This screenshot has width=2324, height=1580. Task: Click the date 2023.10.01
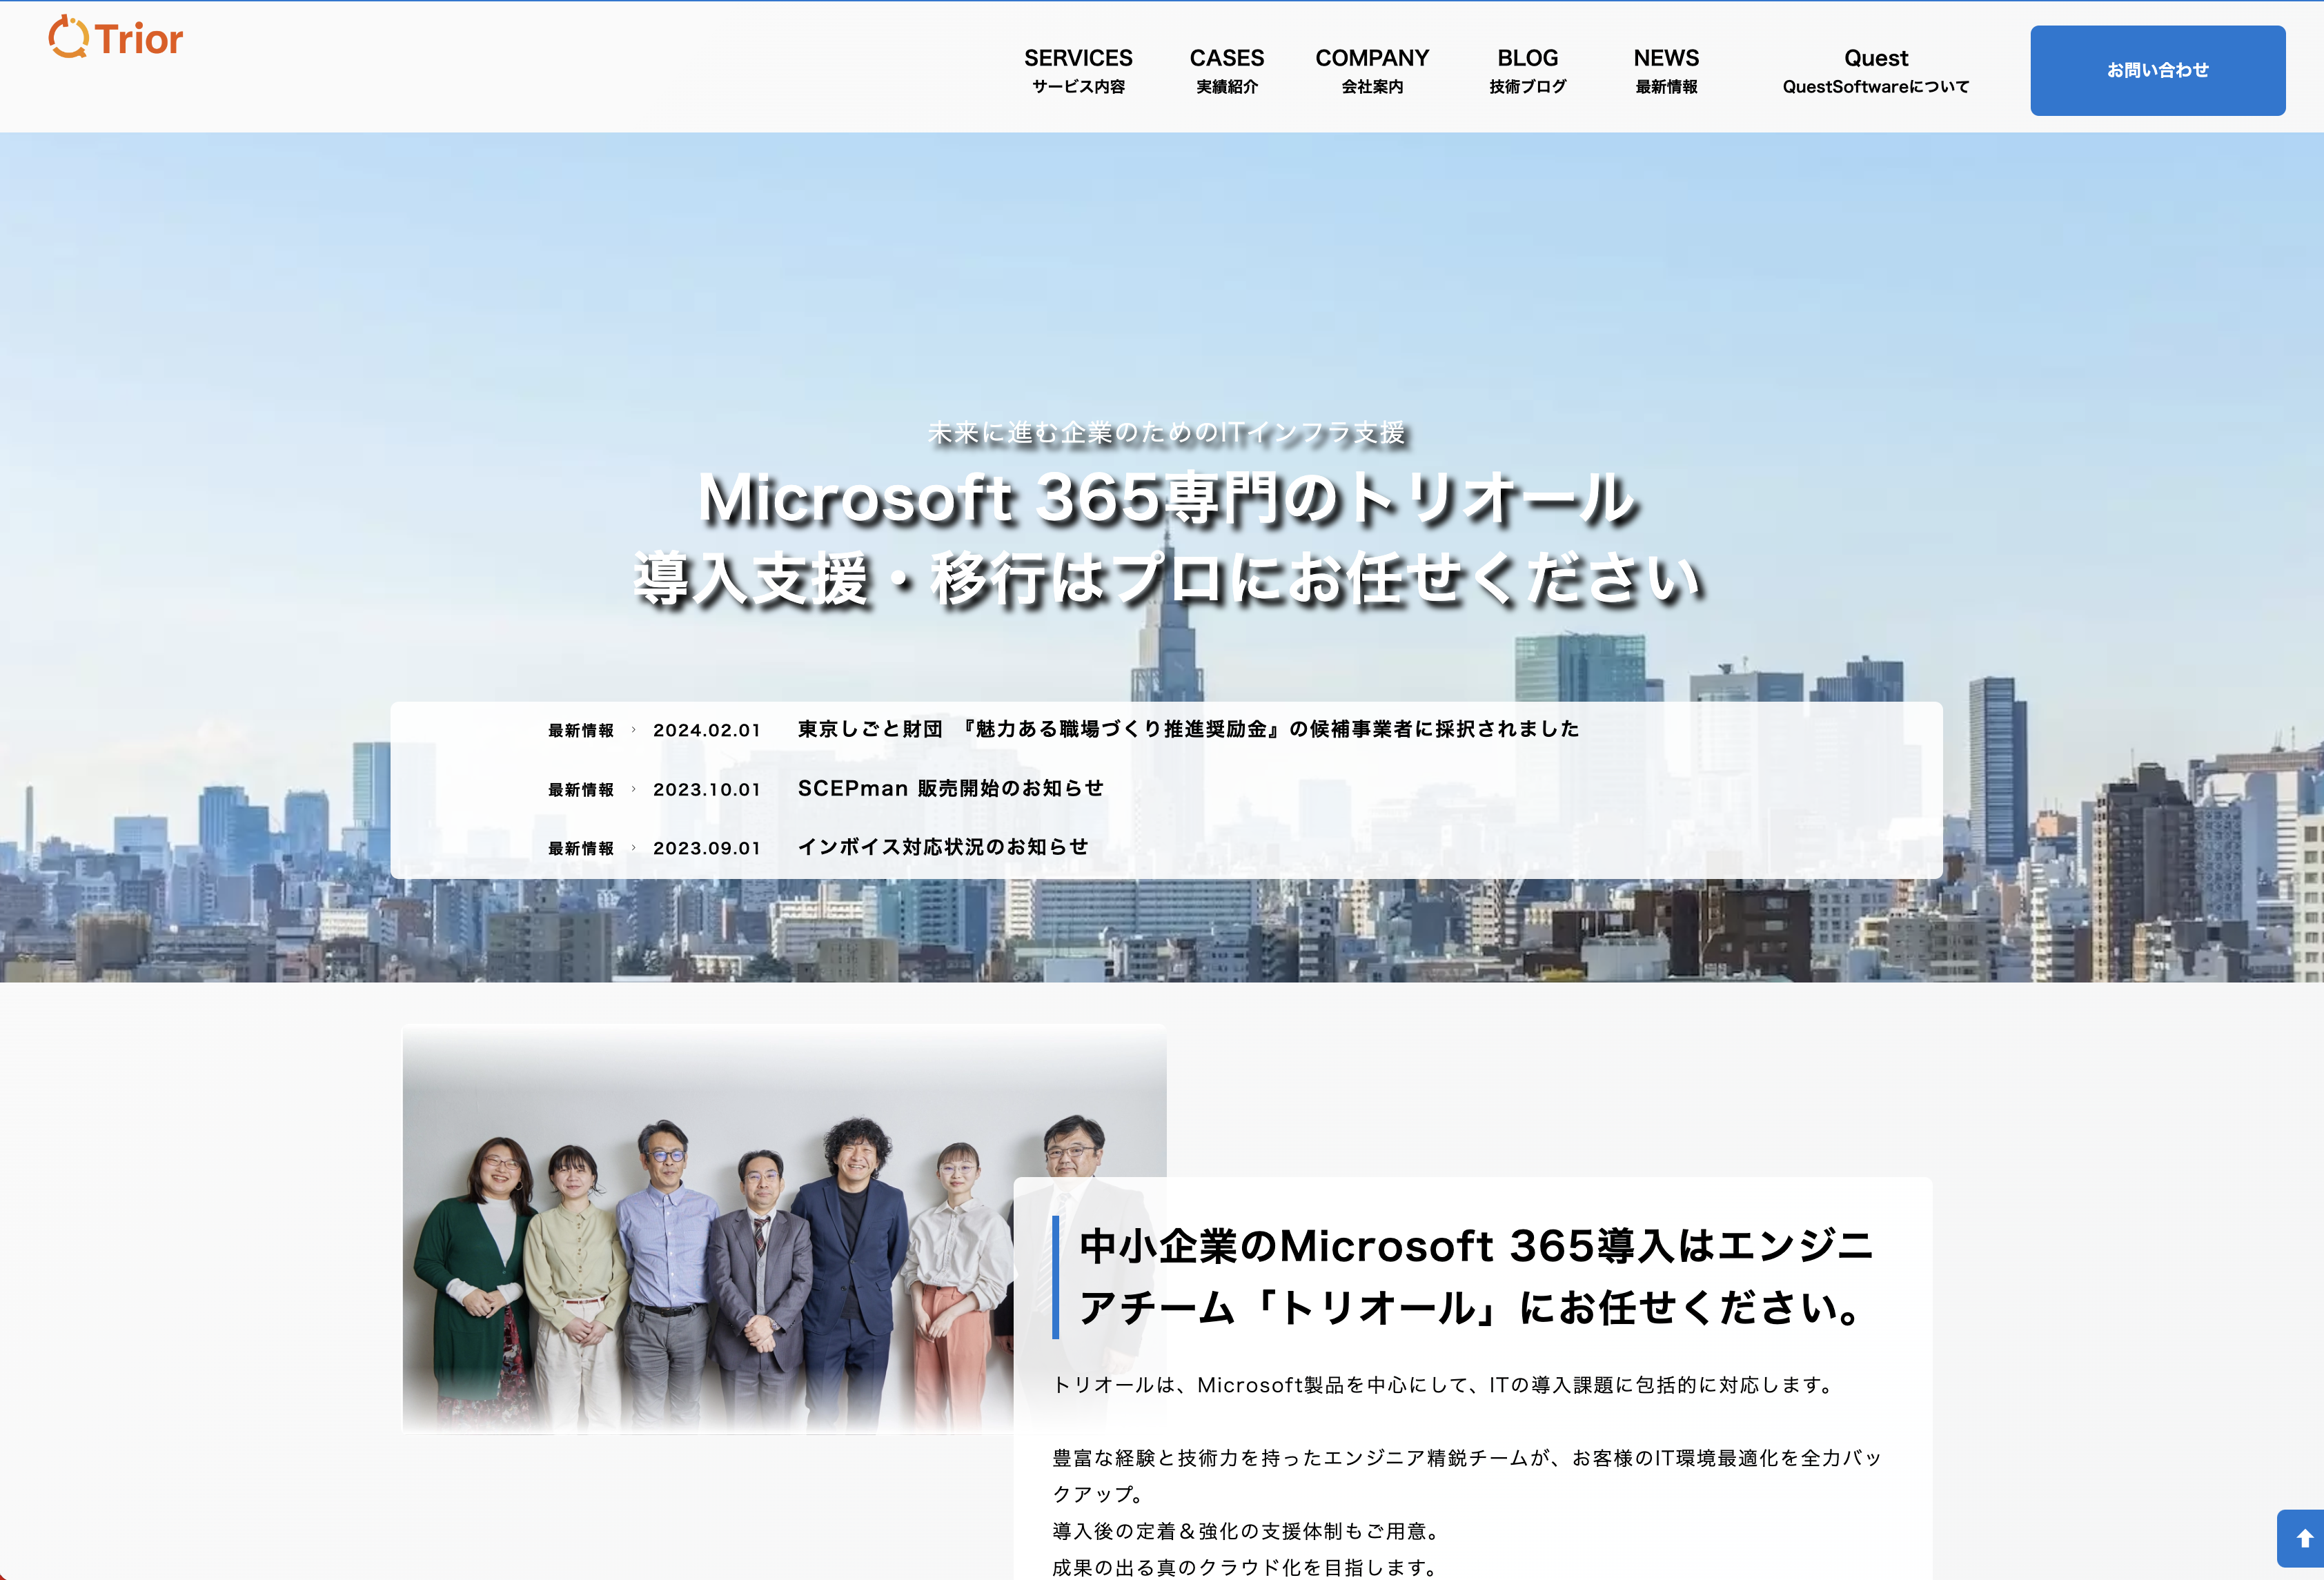click(707, 790)
